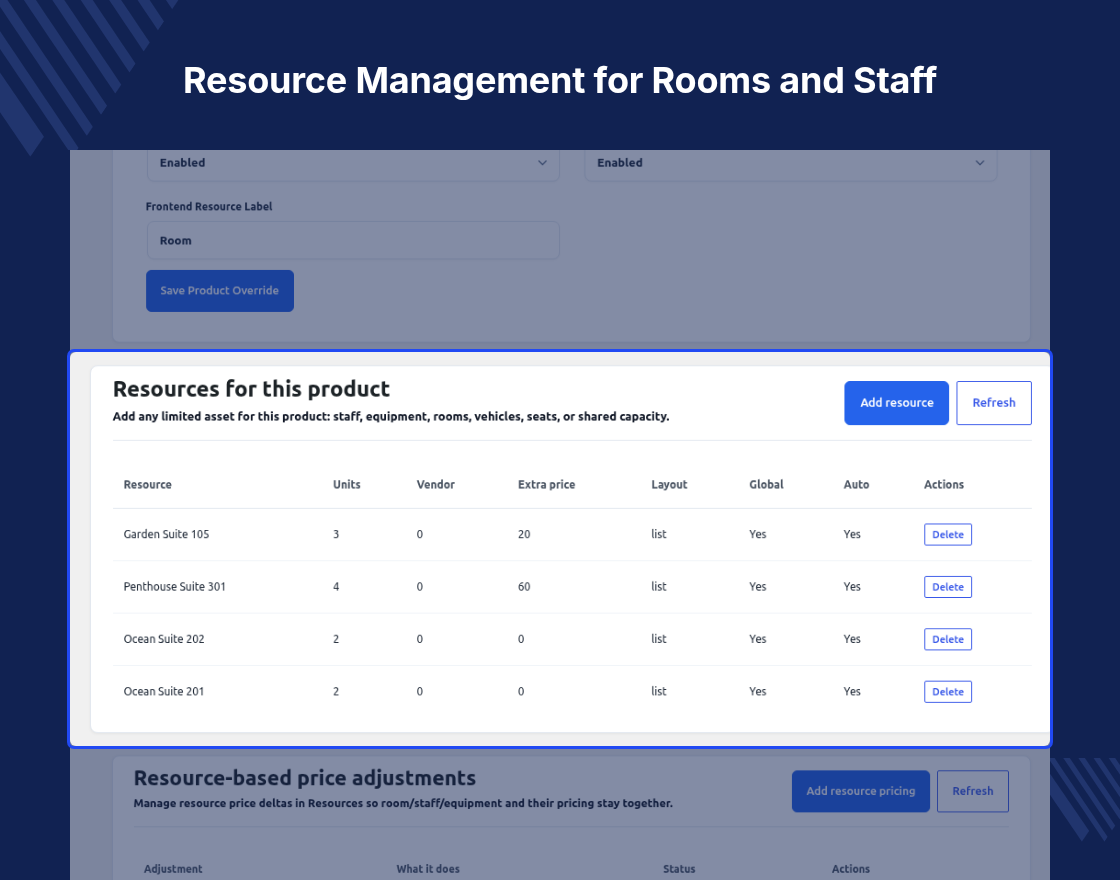Image resolution: width=1120 pixels, height=880 pixels.
Task: Delete the Ocean Suite 202 resource
Action: click(947, 639)
